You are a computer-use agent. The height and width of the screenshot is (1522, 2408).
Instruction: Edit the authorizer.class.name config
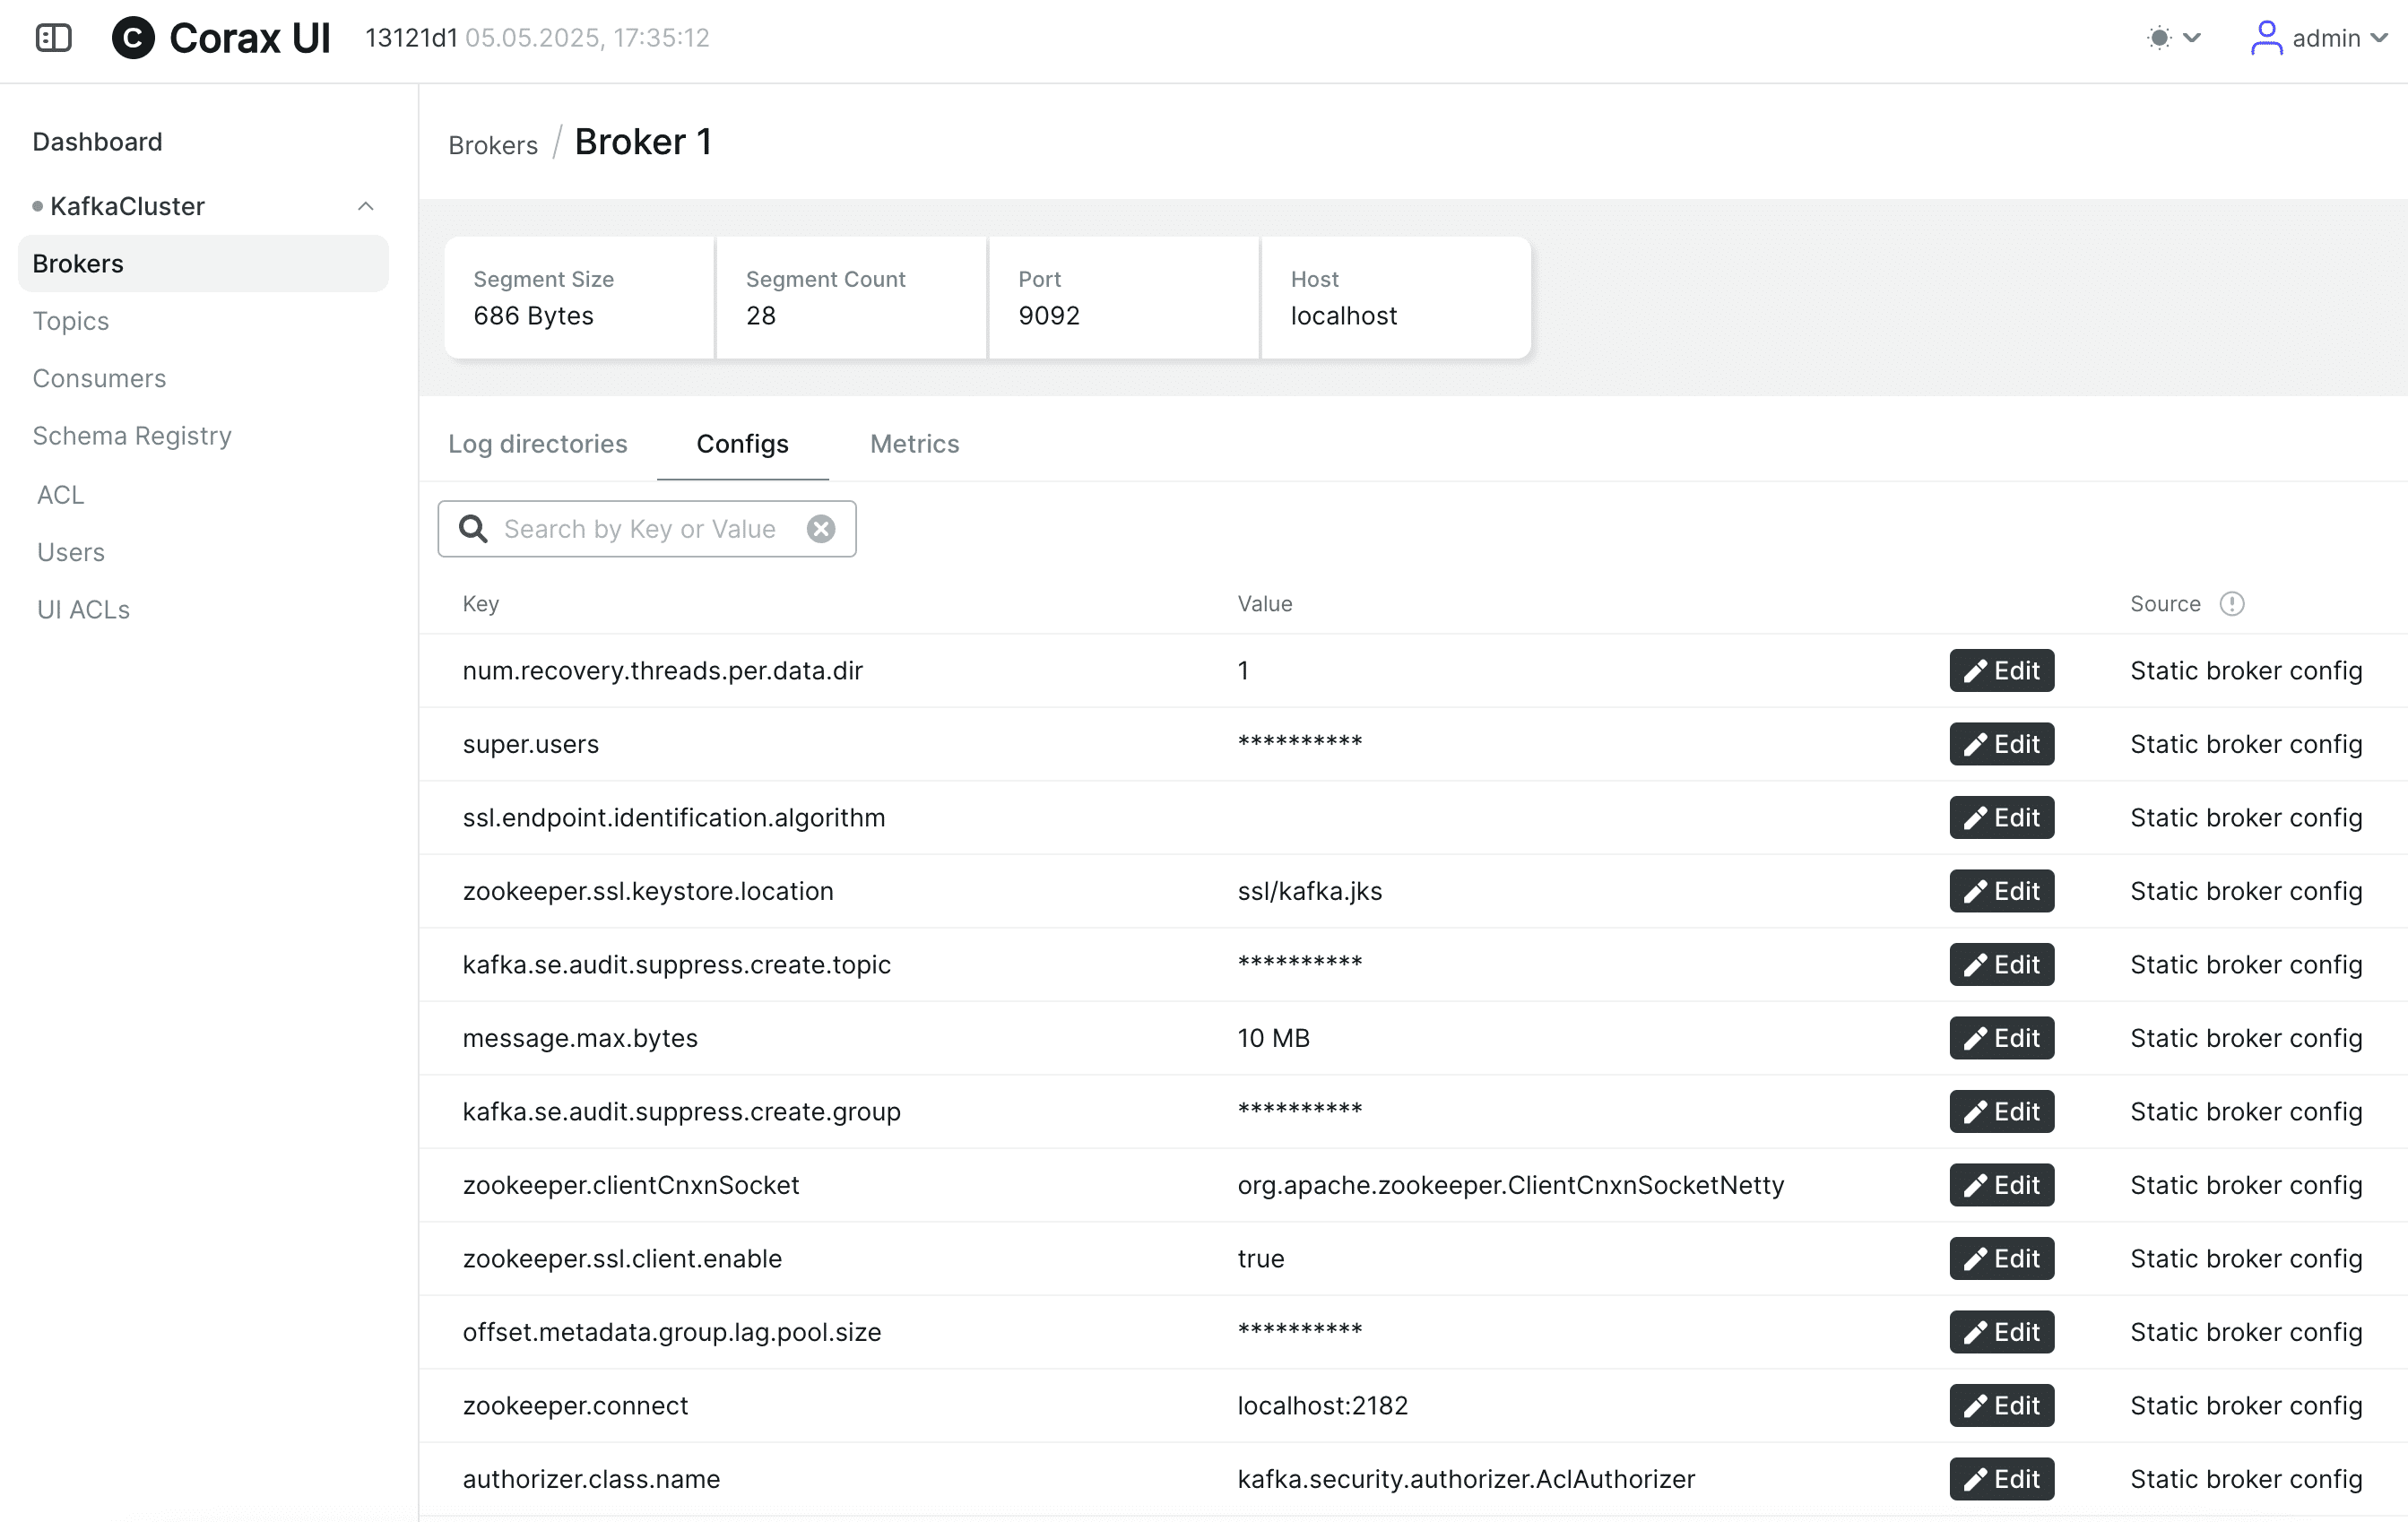tap(2002, 1479)
